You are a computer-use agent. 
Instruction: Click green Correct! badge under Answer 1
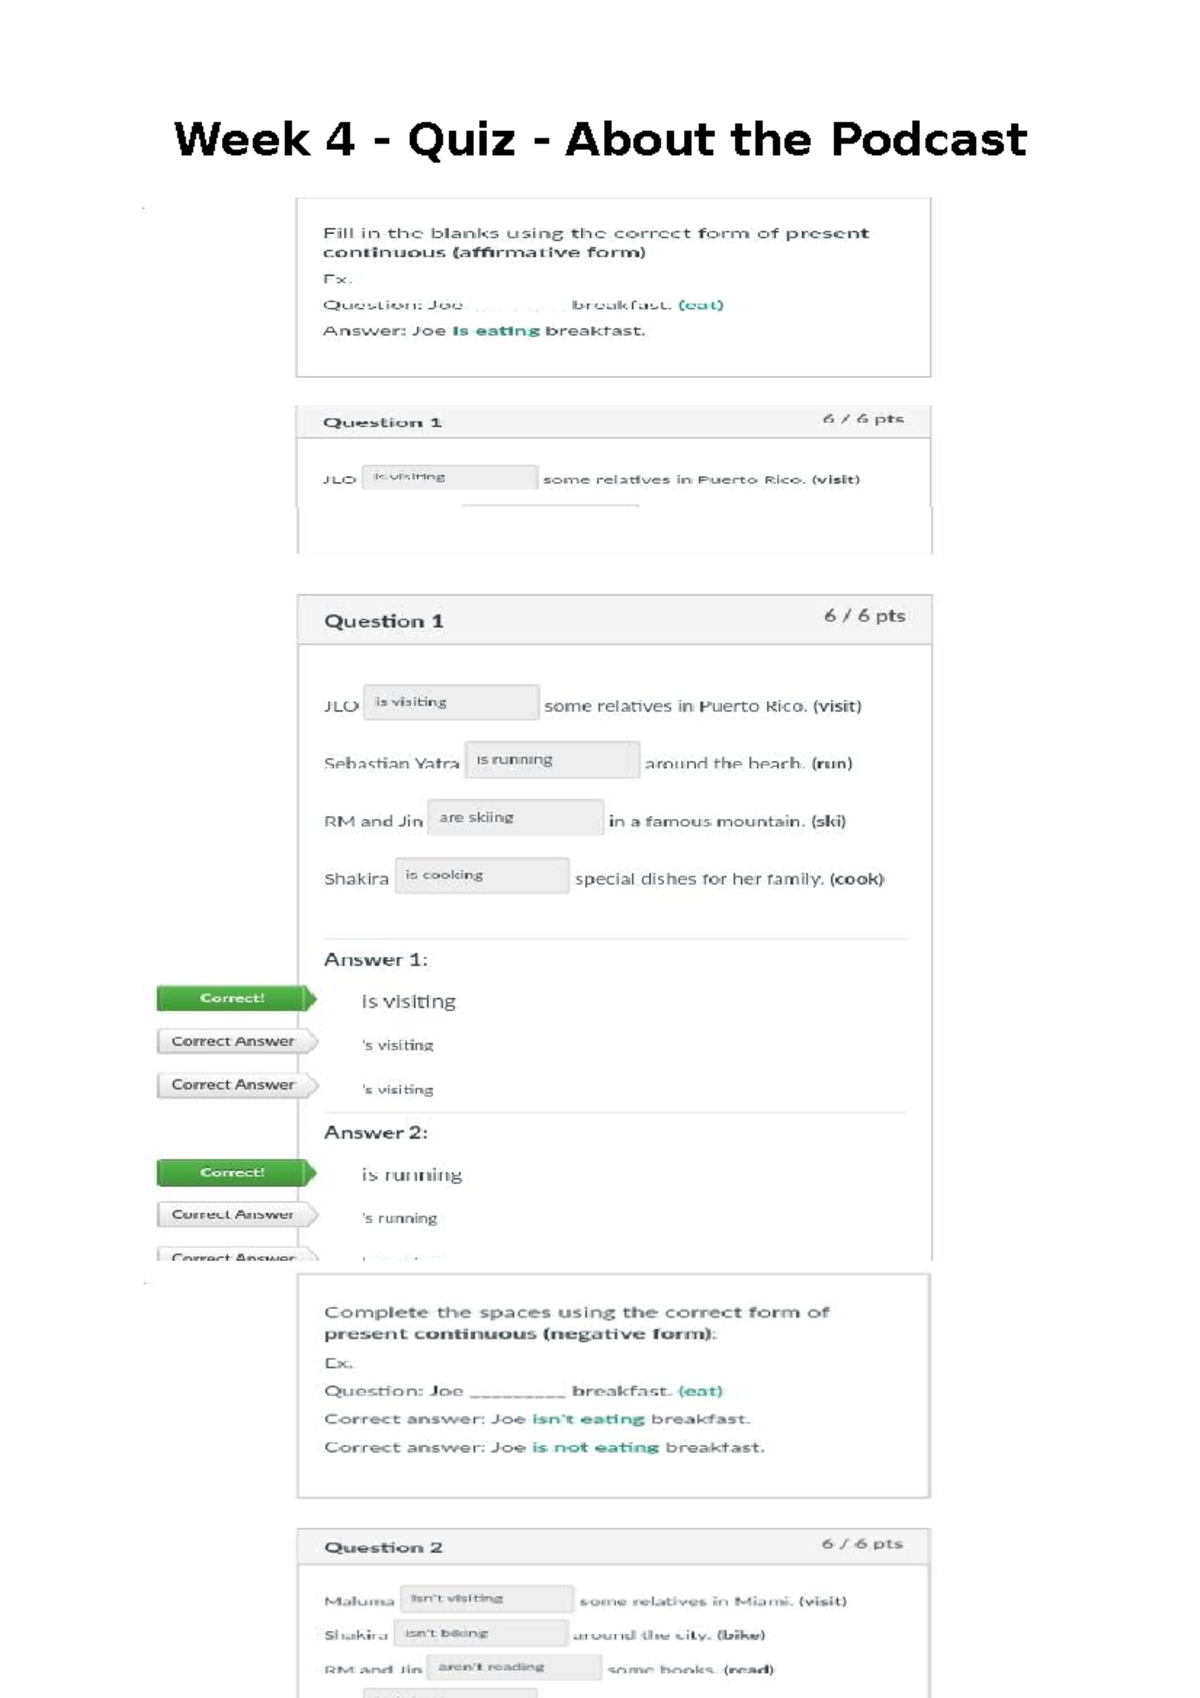point(234,998)
